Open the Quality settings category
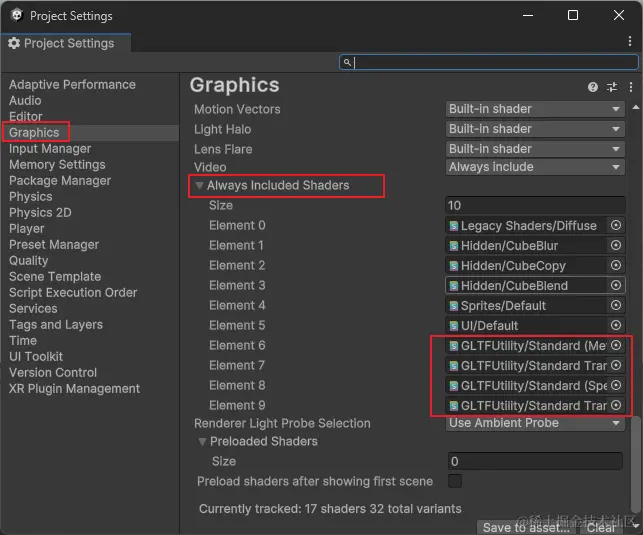Viewport: 643px width, 535px height. (29, 260)
